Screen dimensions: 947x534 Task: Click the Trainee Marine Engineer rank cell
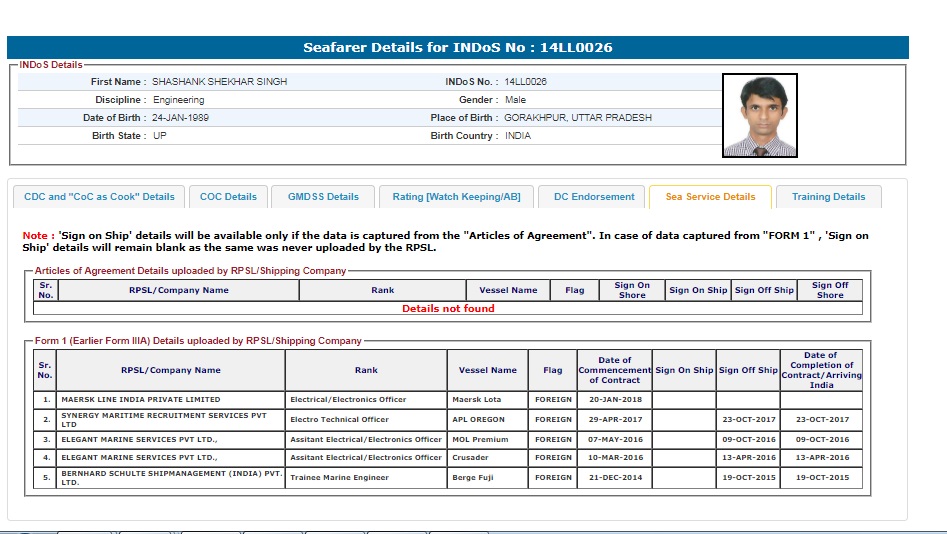pyautogui.click(x=339, y=477)
